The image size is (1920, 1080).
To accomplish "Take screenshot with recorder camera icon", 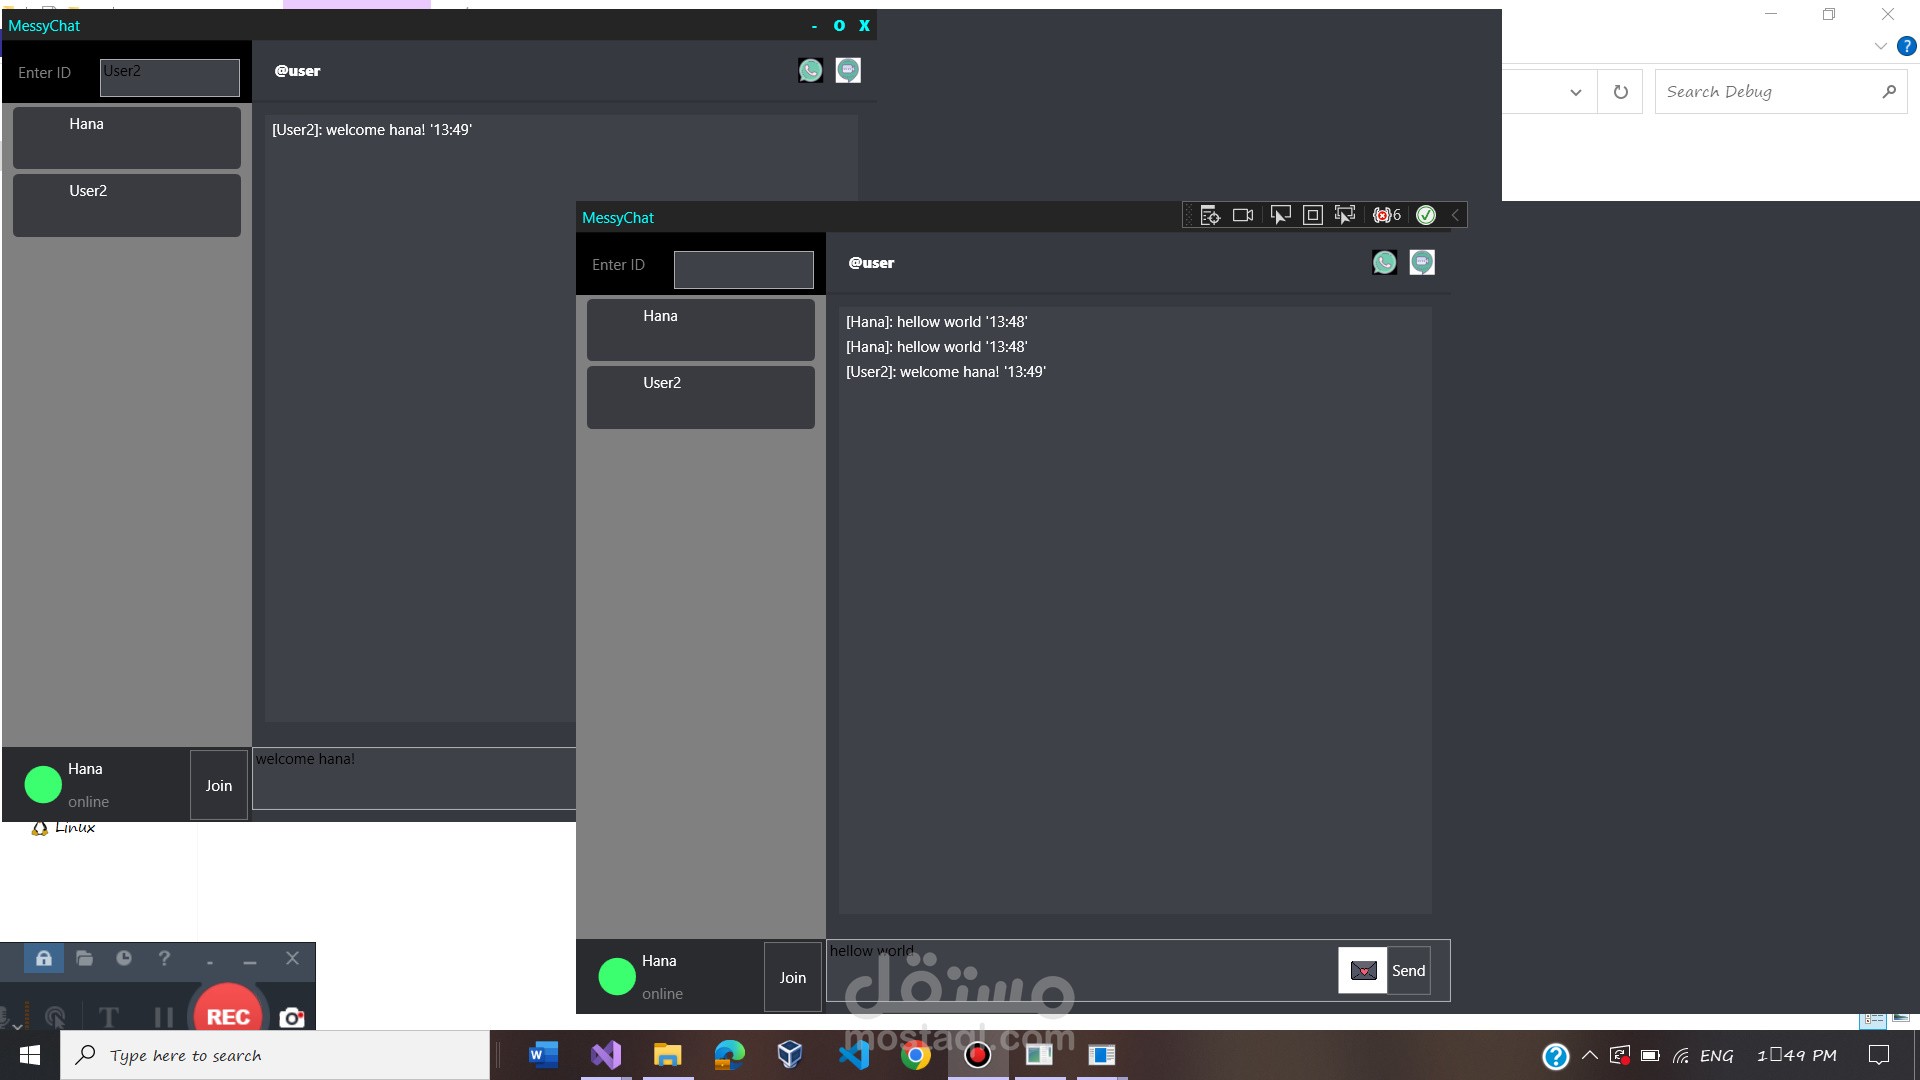I will click(x=292, y=1017).
